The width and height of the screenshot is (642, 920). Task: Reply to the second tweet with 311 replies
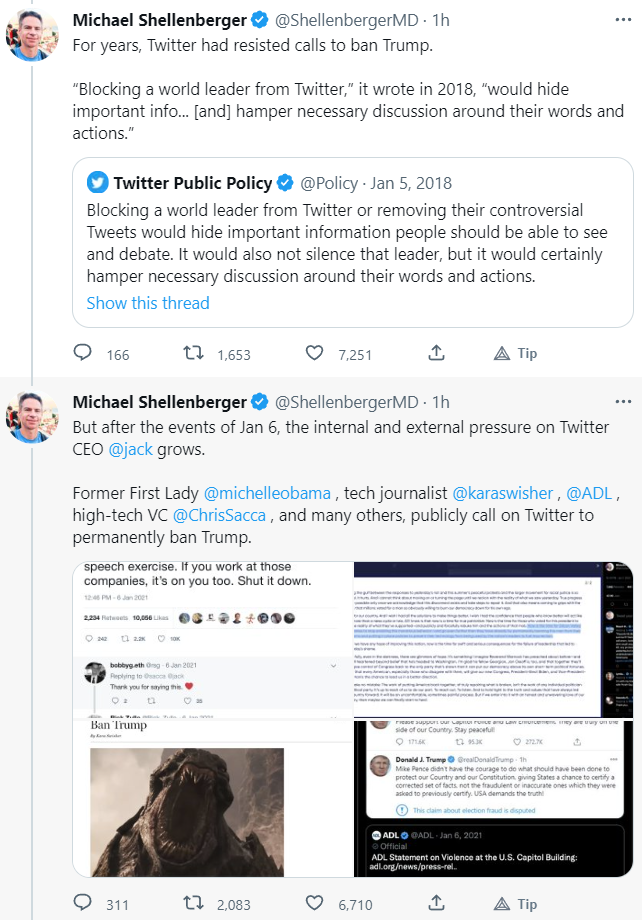[85, 905]
